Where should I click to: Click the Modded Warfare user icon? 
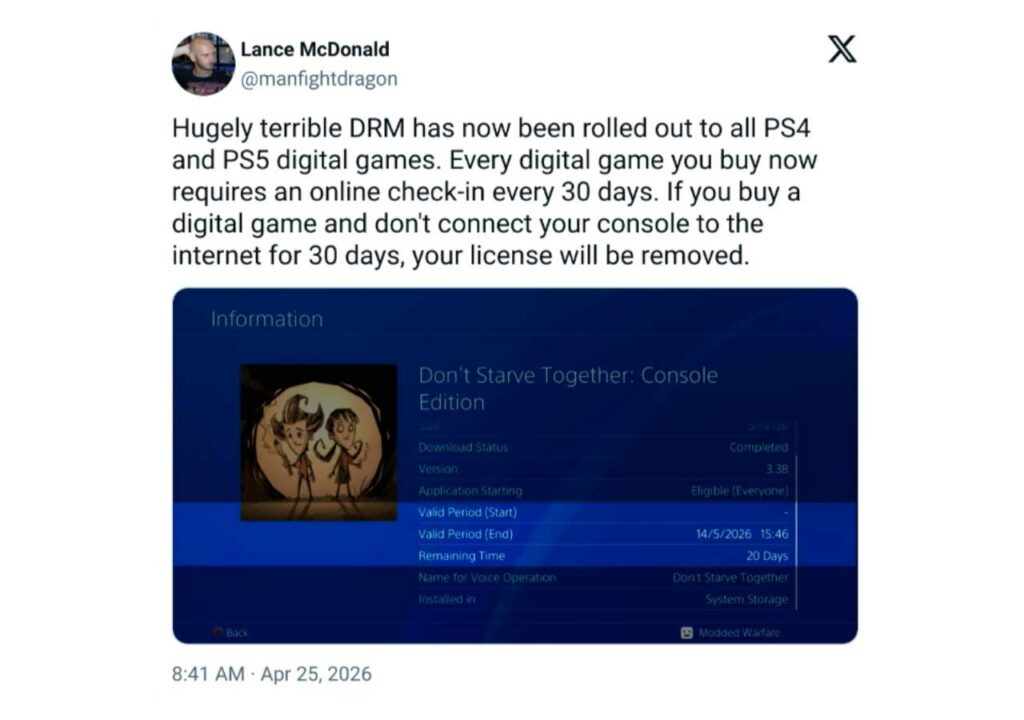tap(686, 632)
